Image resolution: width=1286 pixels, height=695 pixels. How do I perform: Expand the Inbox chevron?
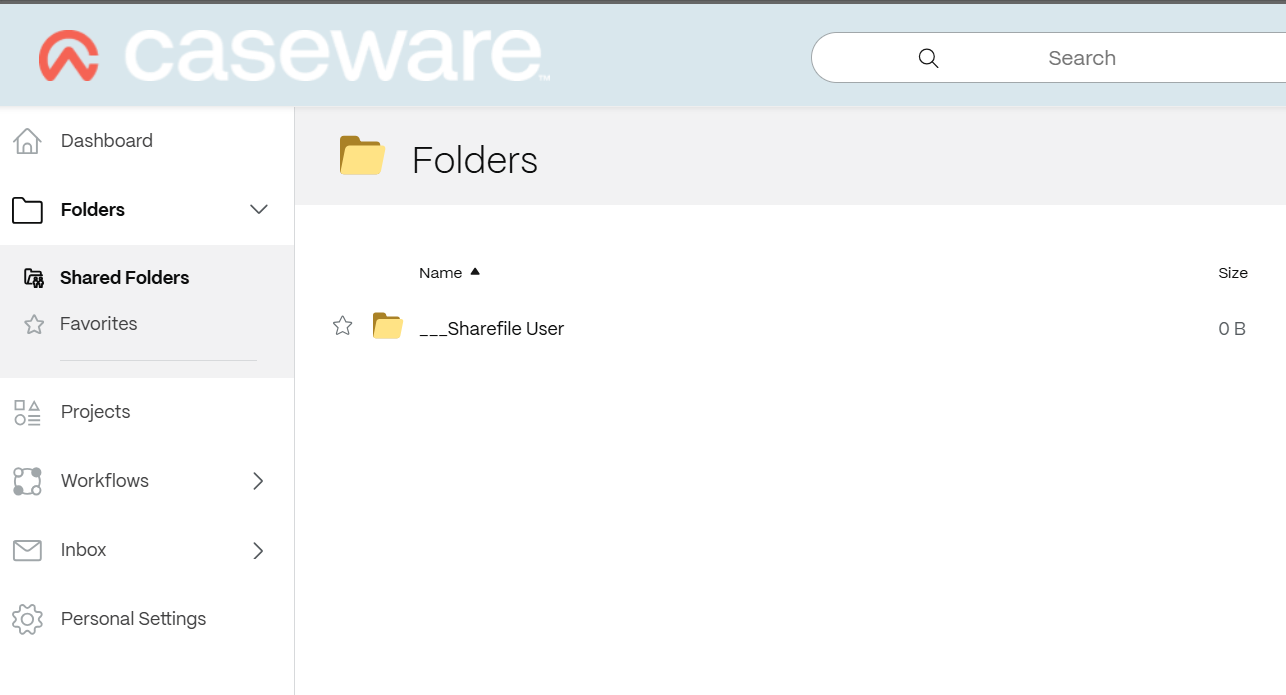(258, 550)
